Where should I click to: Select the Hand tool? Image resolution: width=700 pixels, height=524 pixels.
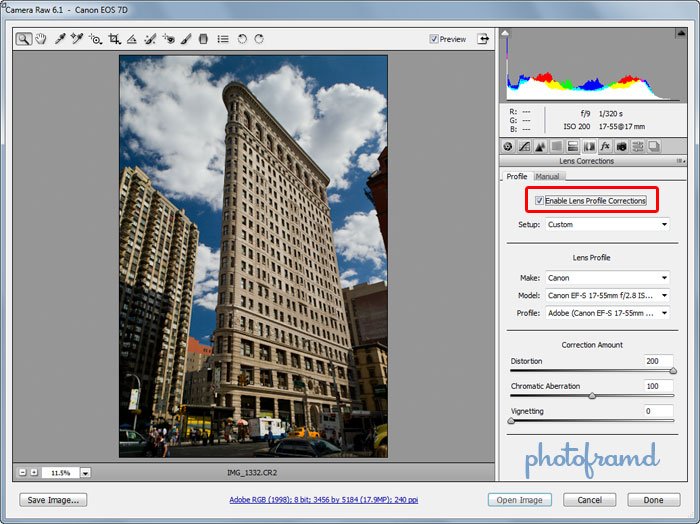(41, 39)
